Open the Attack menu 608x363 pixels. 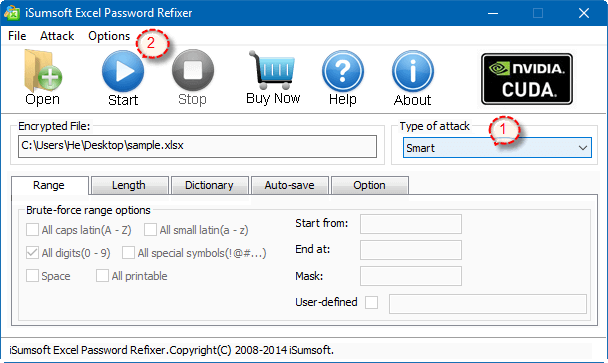[57, 36]
